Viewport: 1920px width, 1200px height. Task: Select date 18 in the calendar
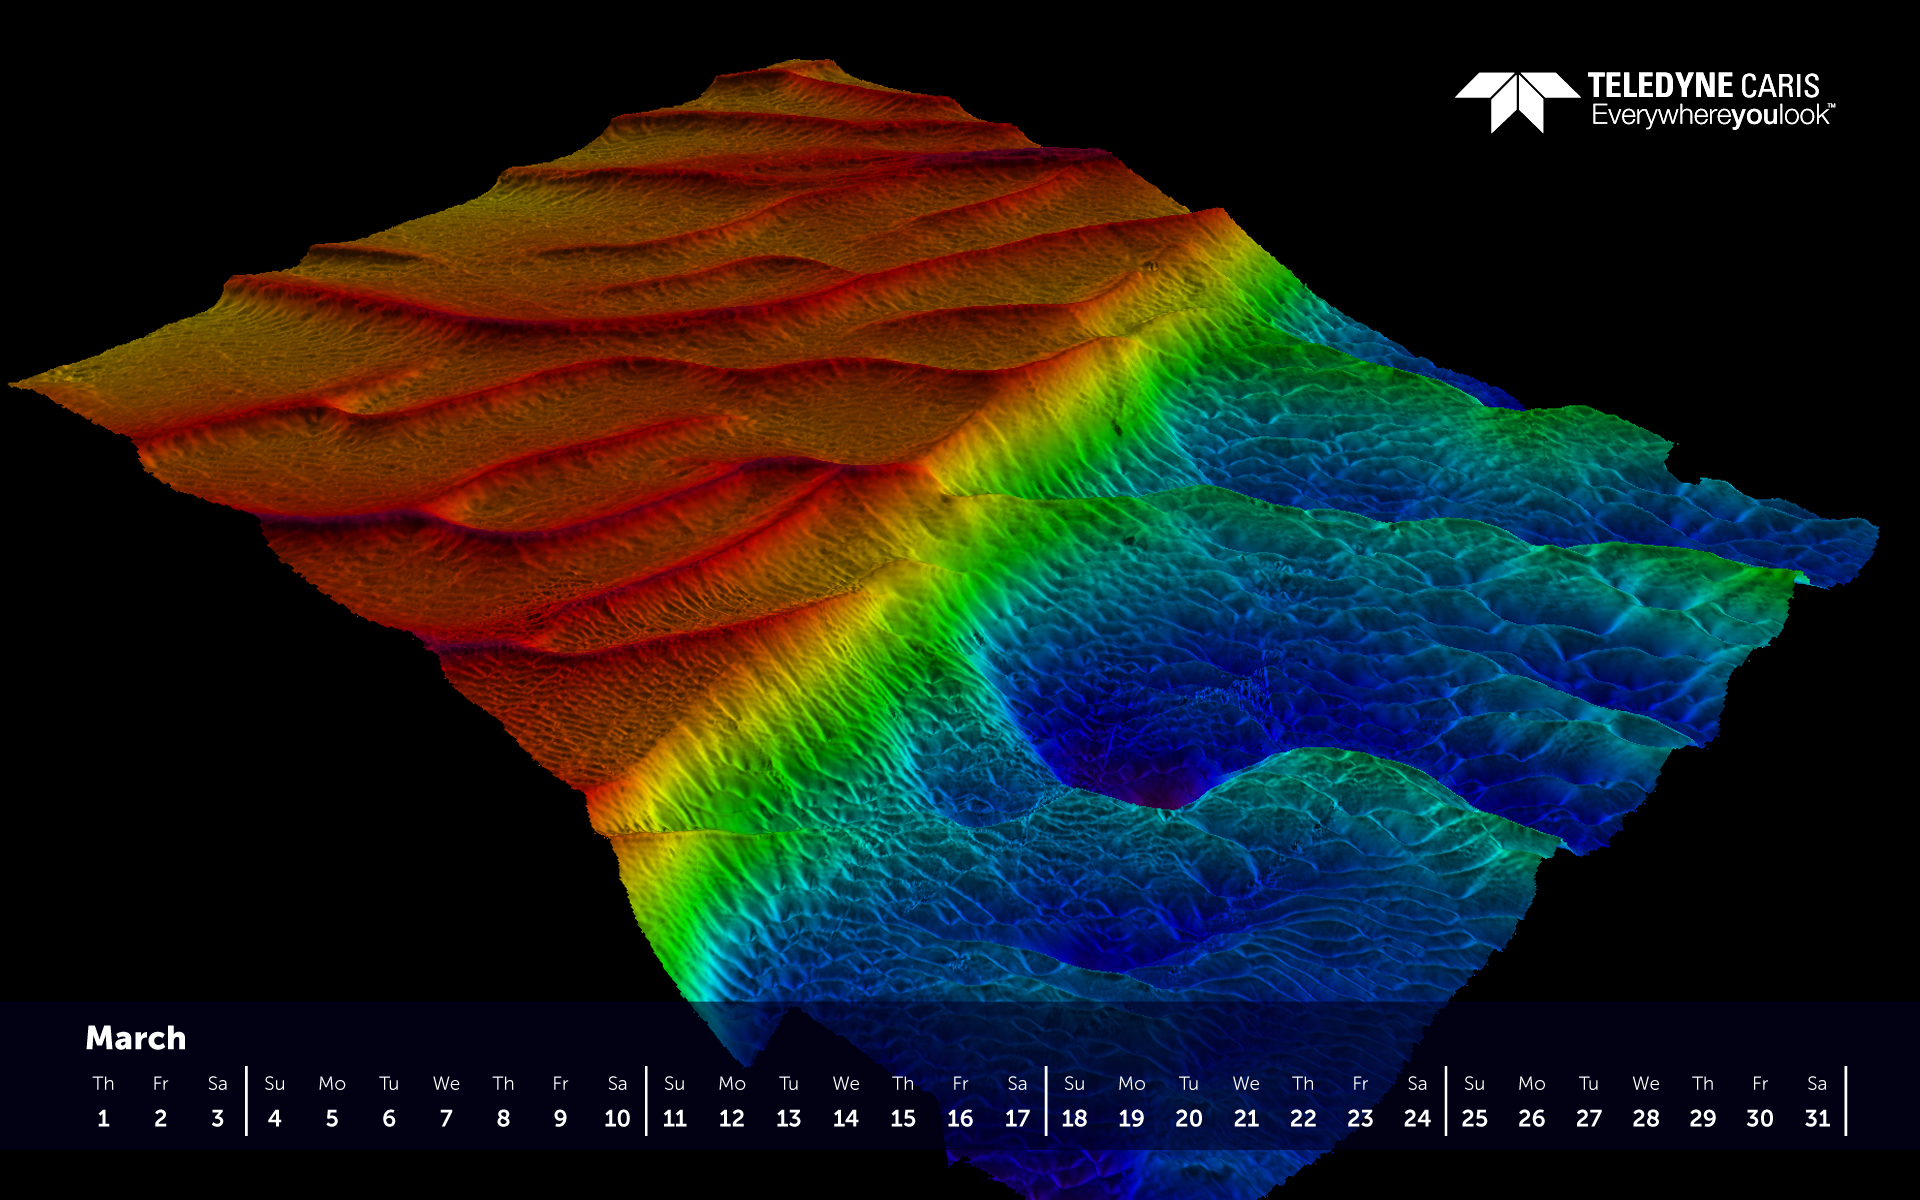coord(1074,1119)
